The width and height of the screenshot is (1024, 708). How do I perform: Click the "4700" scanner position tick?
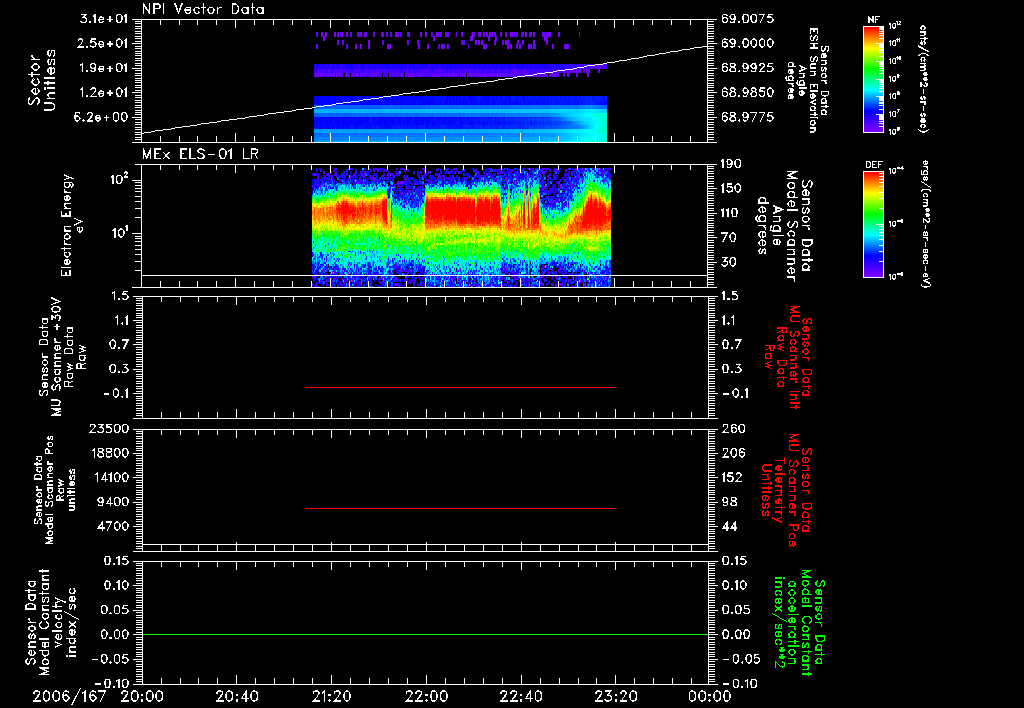click(x=114, y=526)
